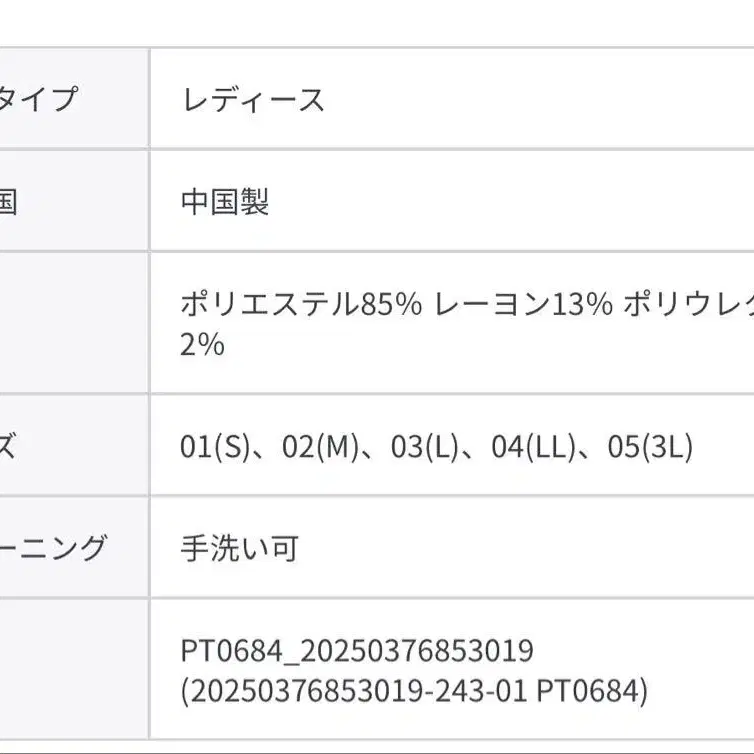Click the タイプ row label
This screenshot has height=754, width=754.
coord(38,100)
